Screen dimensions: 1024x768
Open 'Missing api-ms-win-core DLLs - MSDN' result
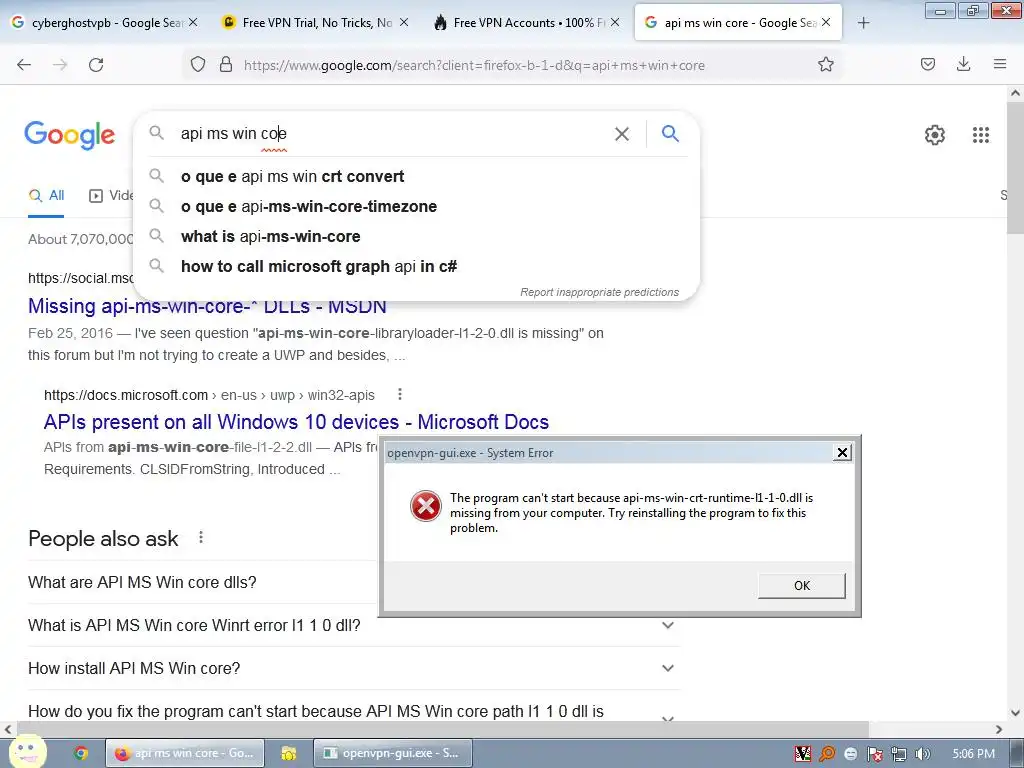click(x=207, y=306)
